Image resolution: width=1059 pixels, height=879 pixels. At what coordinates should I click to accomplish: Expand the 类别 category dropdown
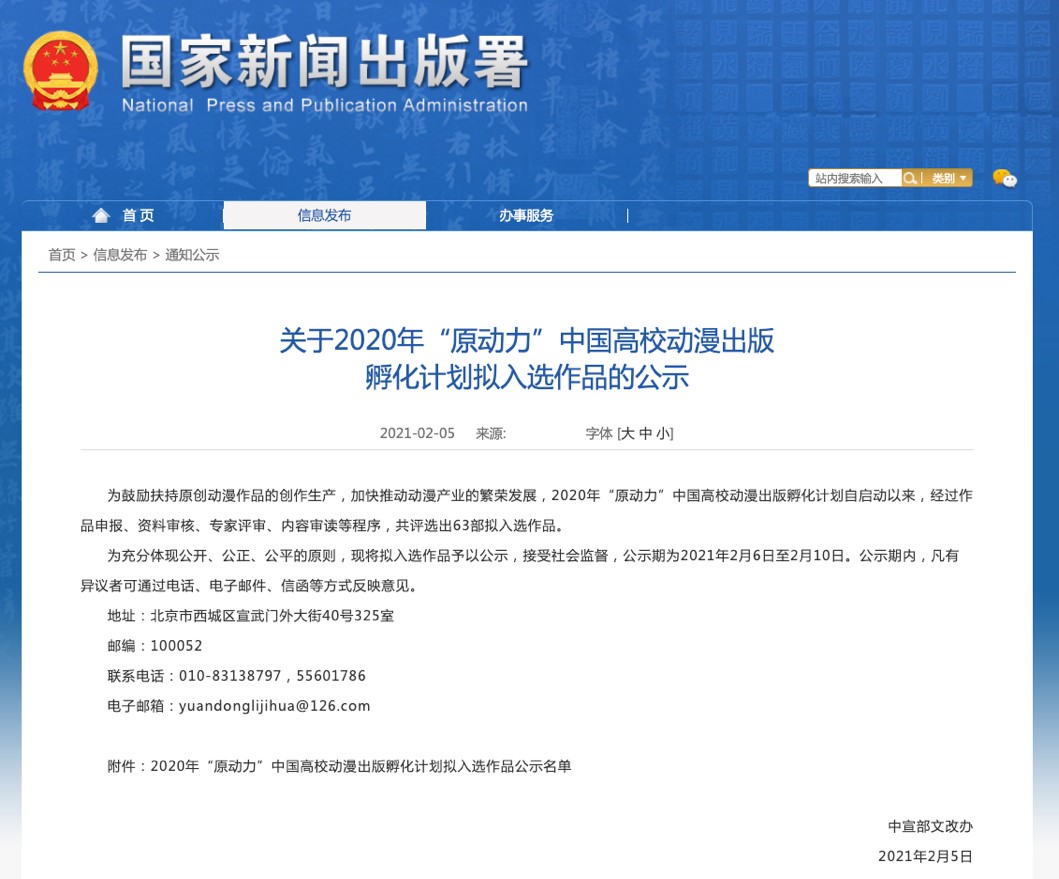(x=949, y=178)
